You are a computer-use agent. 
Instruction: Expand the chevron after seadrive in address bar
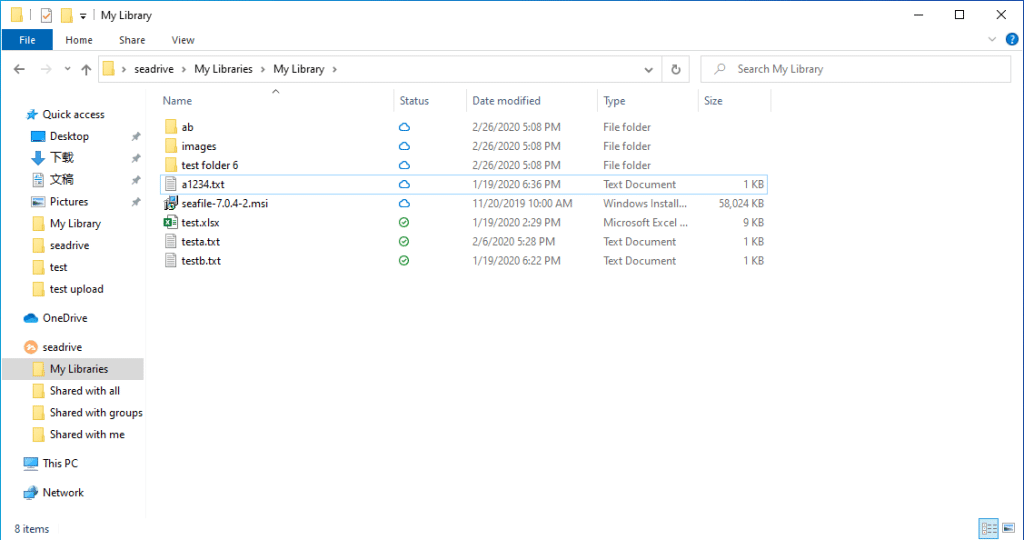point(185,69)
